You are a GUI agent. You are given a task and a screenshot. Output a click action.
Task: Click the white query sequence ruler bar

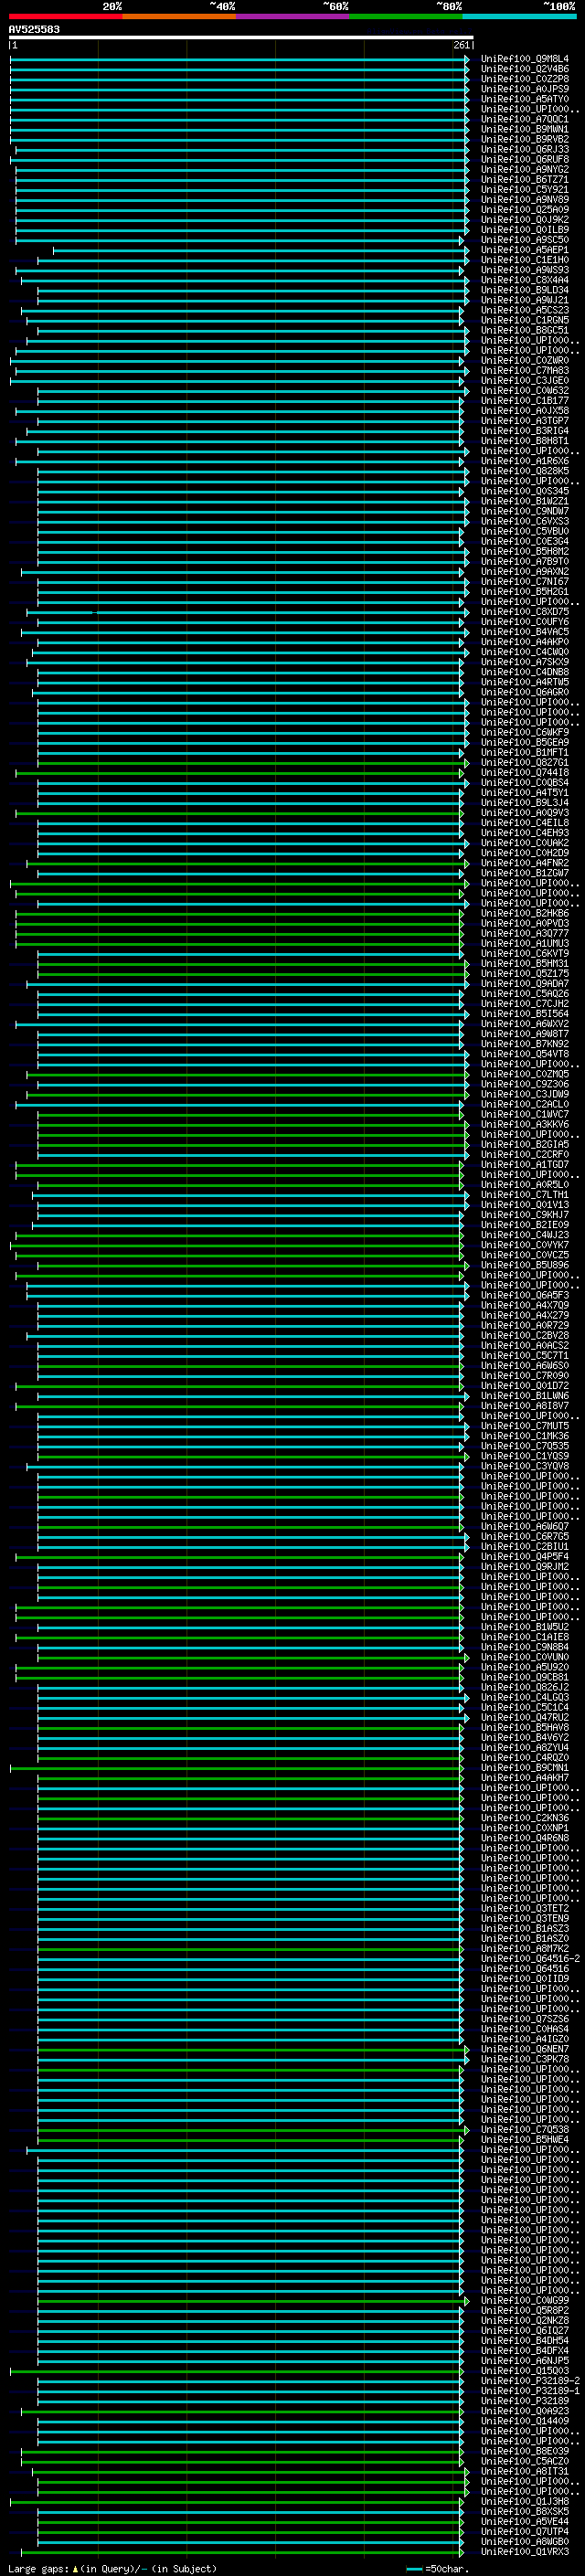(x=240, y=38)
